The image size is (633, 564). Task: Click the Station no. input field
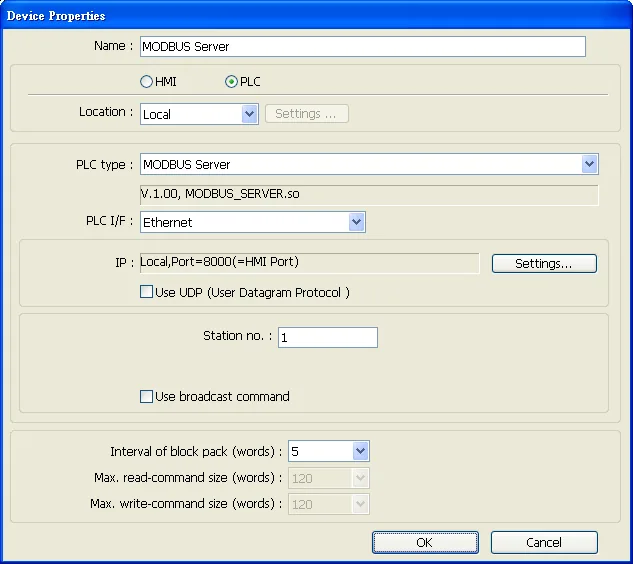328,338
